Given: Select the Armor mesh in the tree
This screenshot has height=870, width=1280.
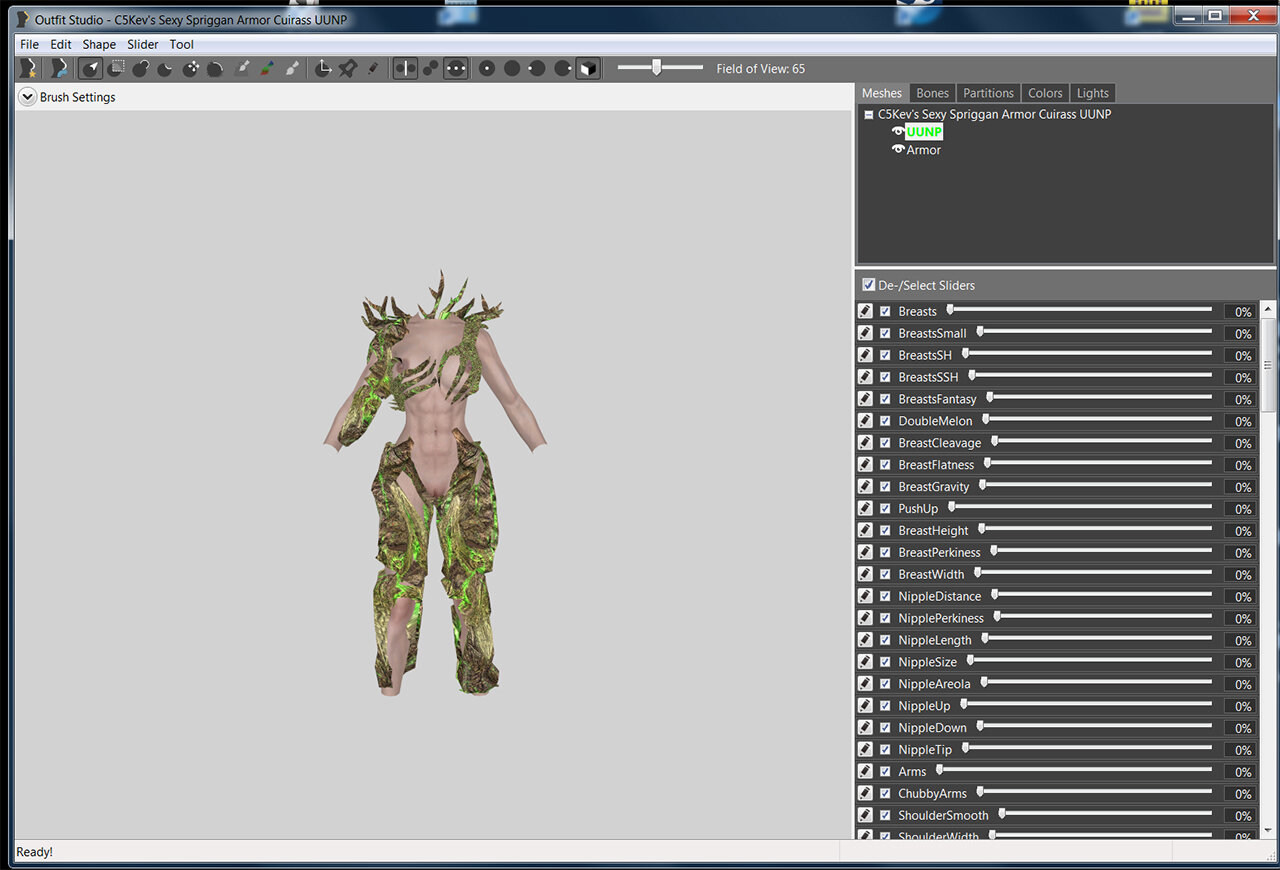Looking at the screenshot, I should 923,150.
